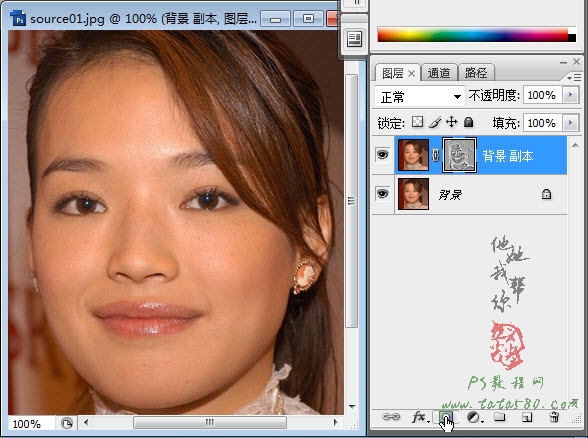Click the vertical scrollbar thumb
Image resolution: width=588 pixels, height=438 pixels.
(351, 201)
